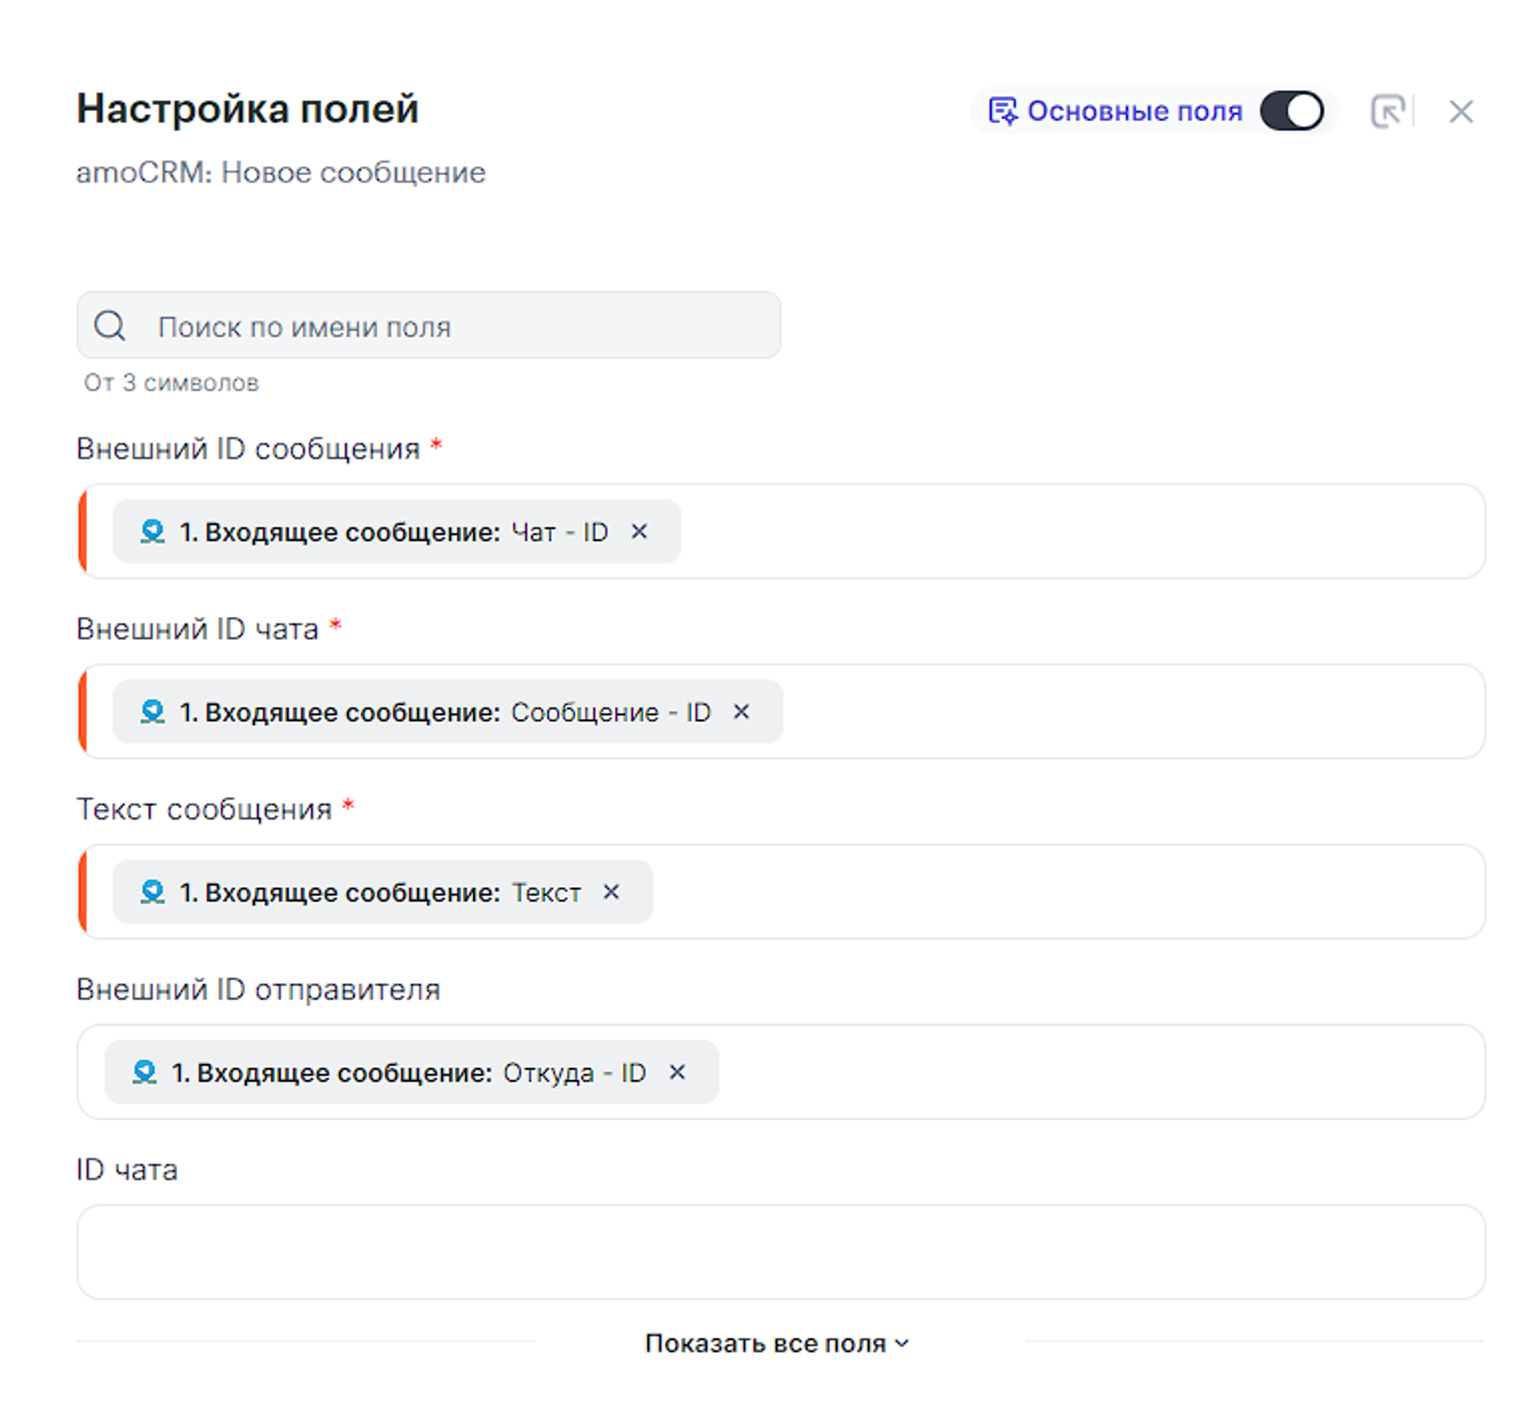Image resolution: width=1540 pixels, height=1420 pixels.
Task: Remove the Откуда - ID tag
Action: pos(678,1072)
